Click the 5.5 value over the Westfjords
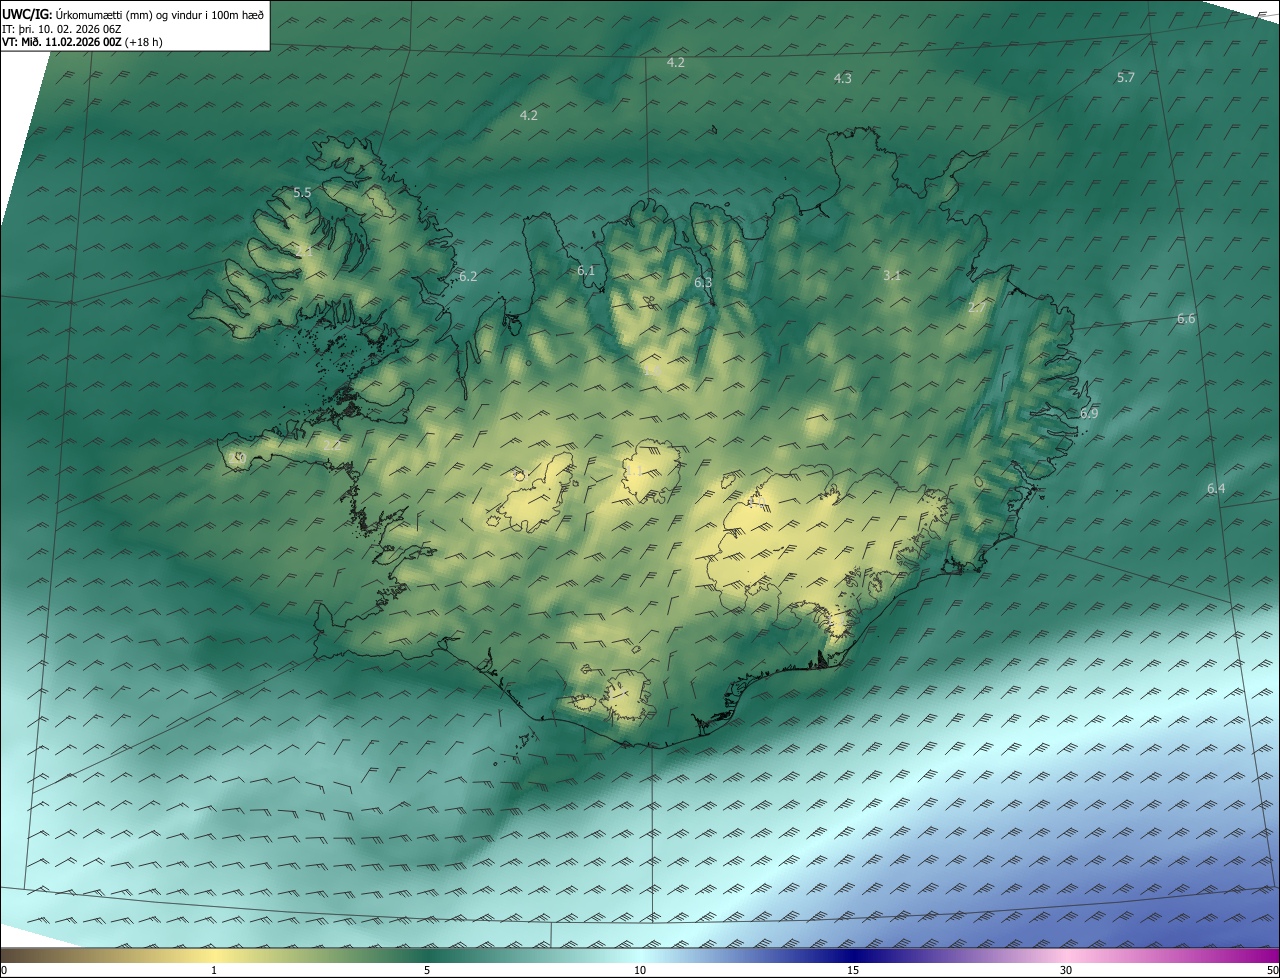This screenshot has height=978, width=1280. click(x=302, y=192)
